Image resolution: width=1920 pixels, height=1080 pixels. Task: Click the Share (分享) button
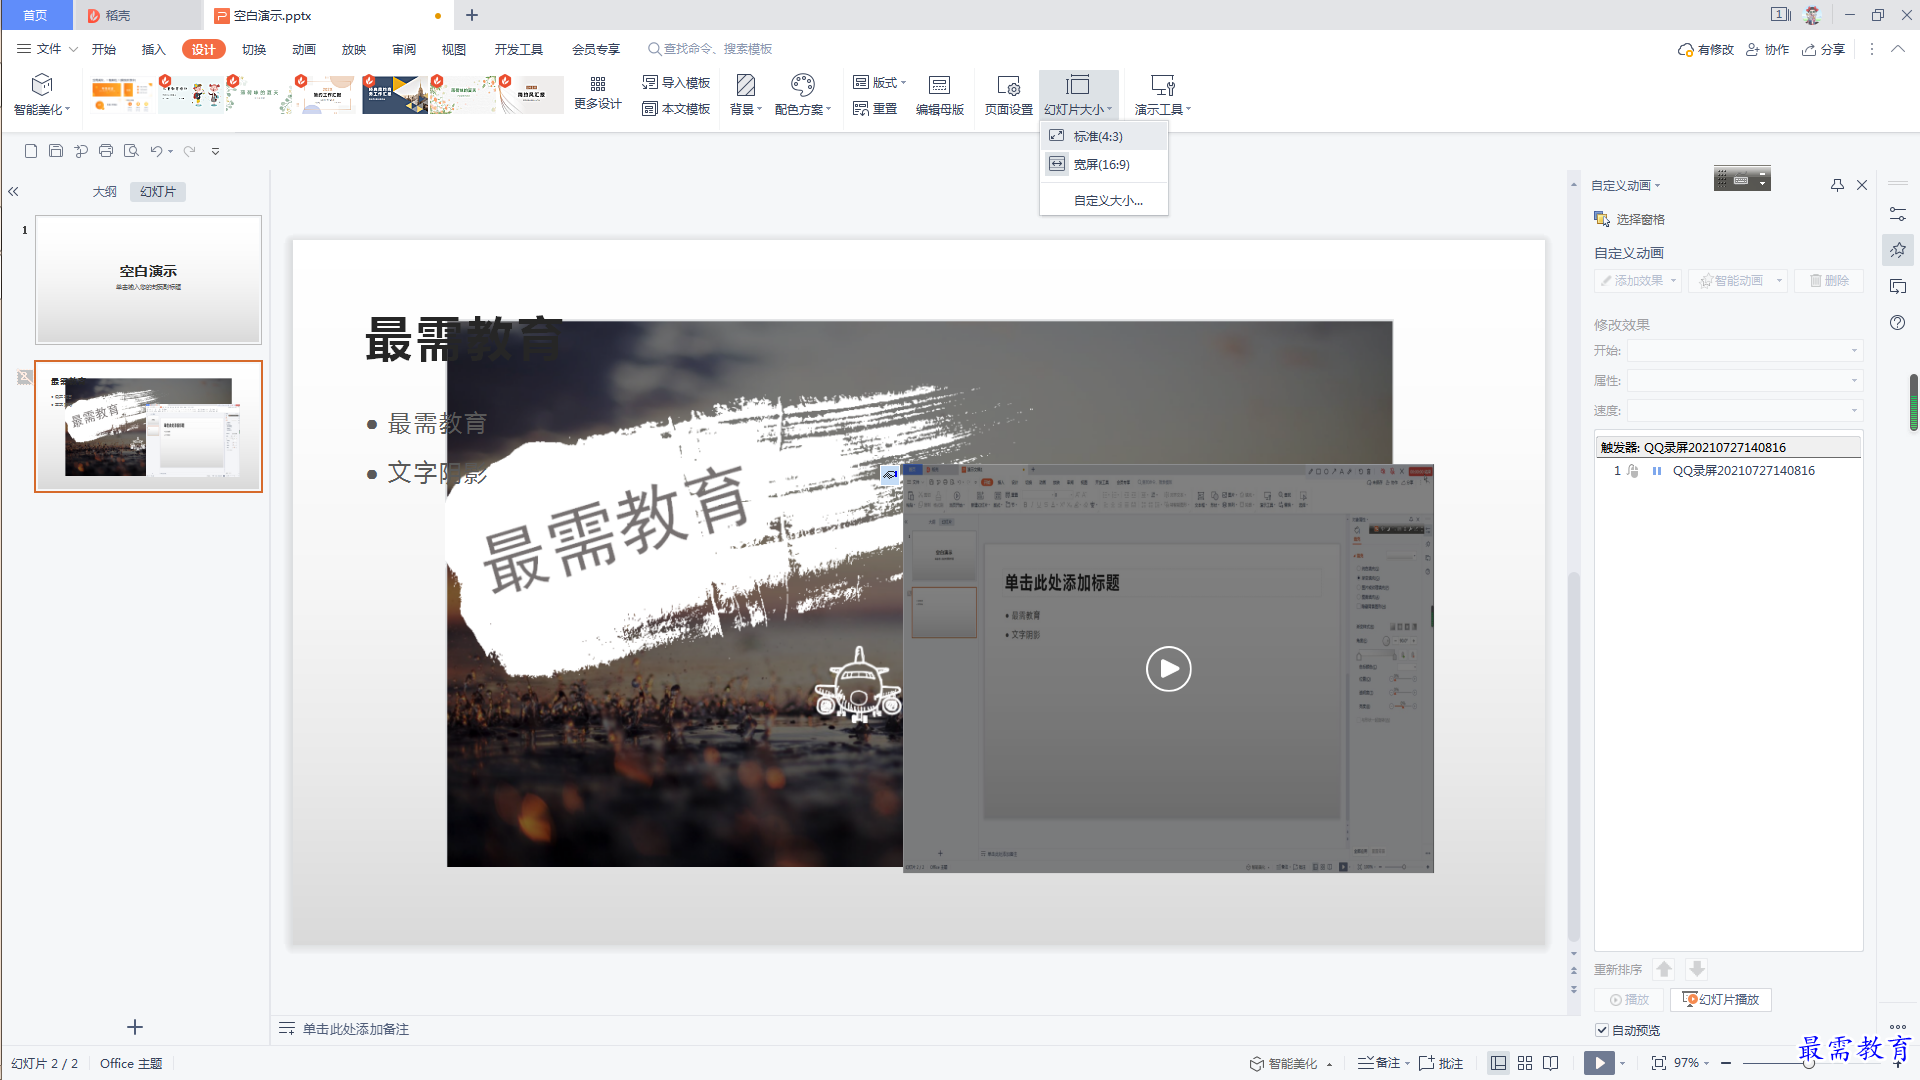(x=1824, y=49)
